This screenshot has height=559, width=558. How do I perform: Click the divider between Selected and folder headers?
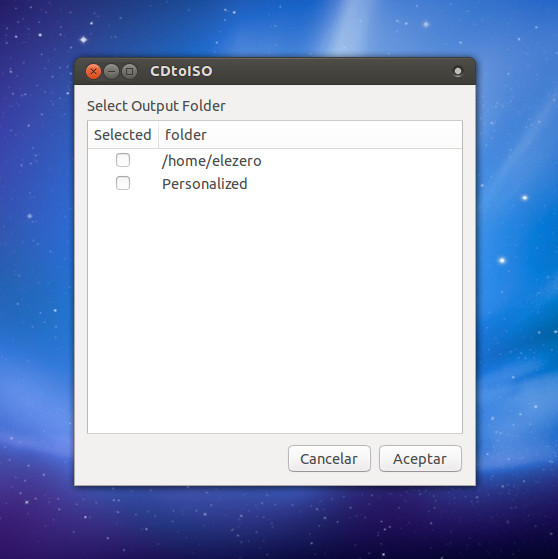(158, 135)
